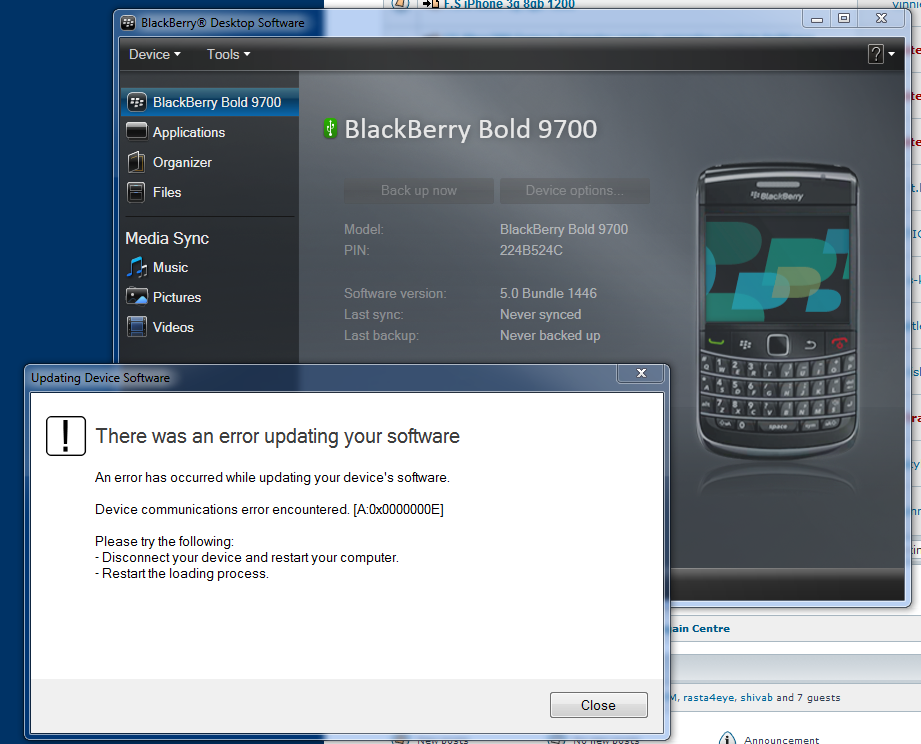
Task: Click the Device options button
Action: [x=574, y=191]
